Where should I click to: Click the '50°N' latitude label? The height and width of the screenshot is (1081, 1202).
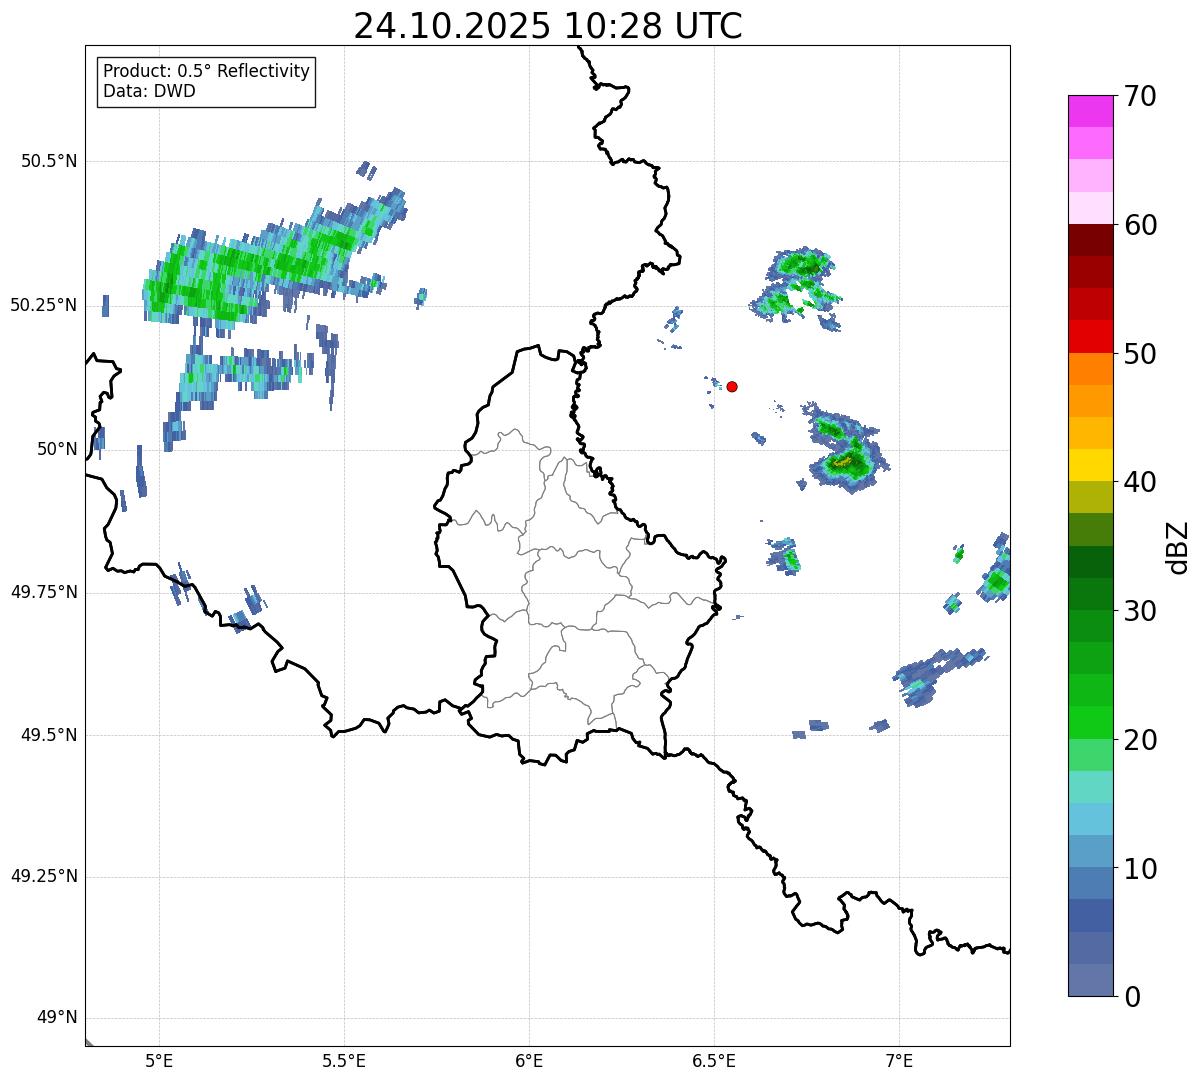coord(58,449)
